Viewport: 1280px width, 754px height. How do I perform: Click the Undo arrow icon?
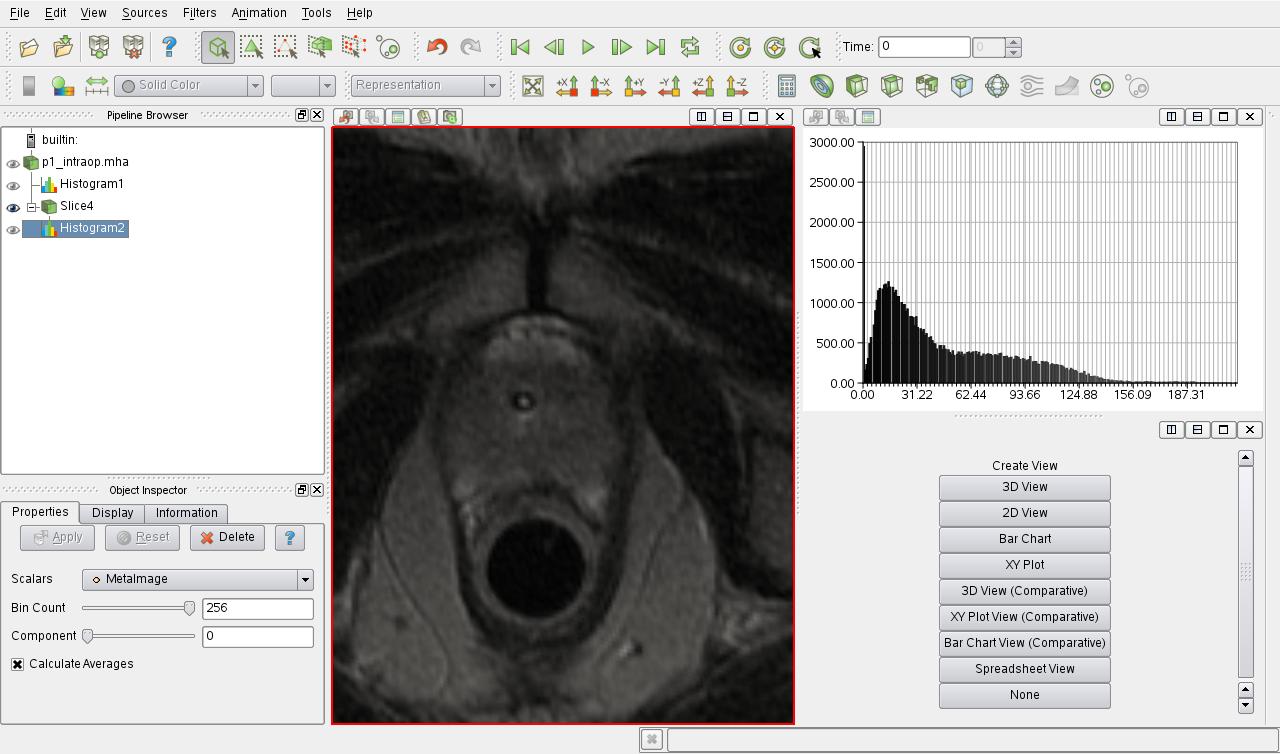(x=436, y=47)
